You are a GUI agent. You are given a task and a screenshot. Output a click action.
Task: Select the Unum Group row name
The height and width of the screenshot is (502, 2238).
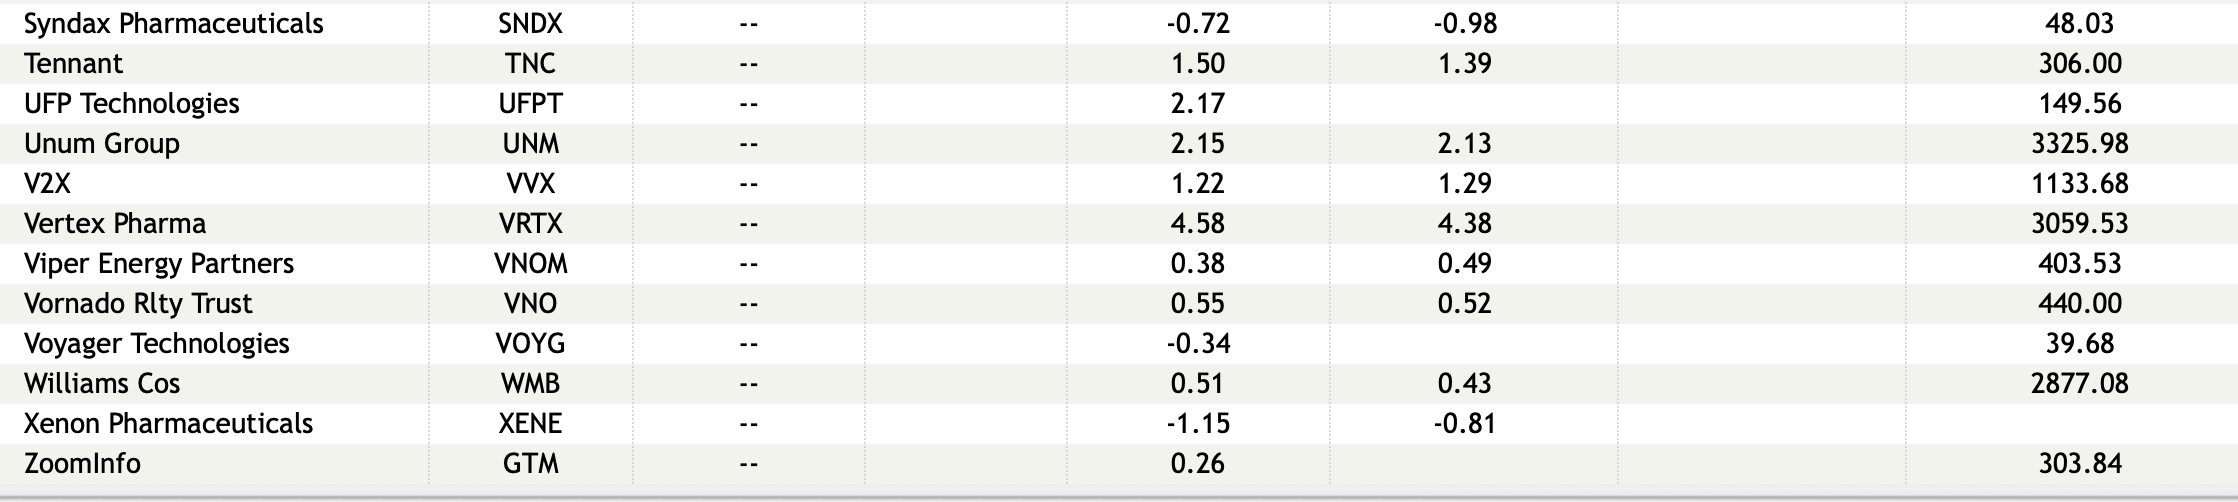(101, 143)
